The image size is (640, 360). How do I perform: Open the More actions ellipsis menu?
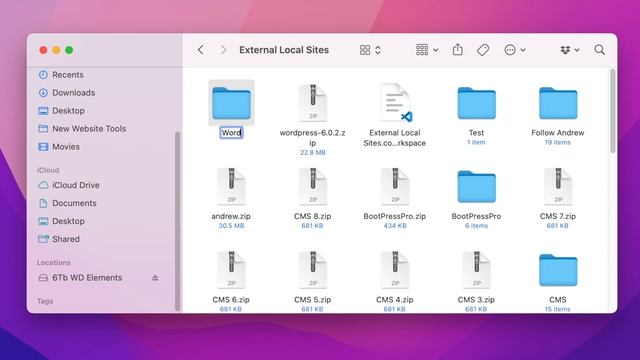pyautogui.click(x=514, y=50)
